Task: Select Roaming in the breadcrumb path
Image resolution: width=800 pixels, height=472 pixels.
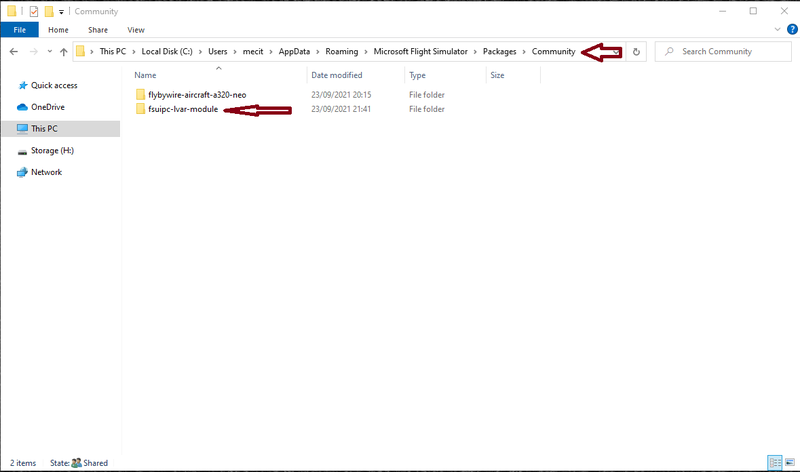Action: [x=341, y=52]
